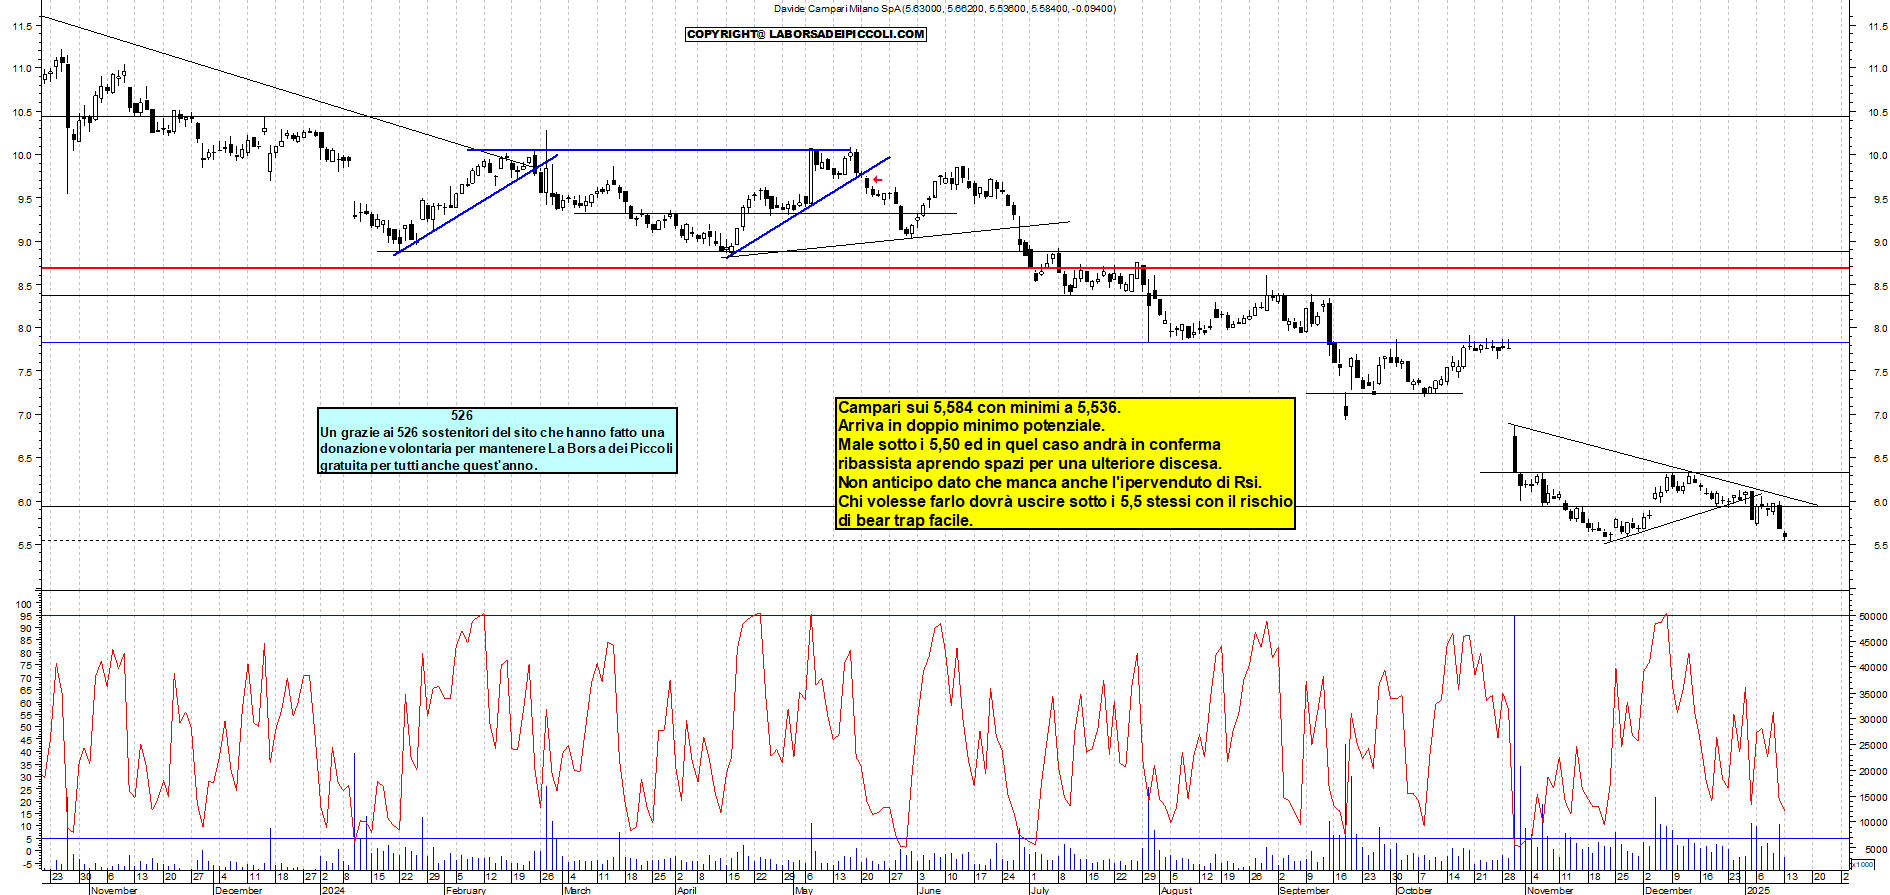Click the Davide Campari Milano SpA chart title
The height and width of the screenshot is (895, 1890).
[x=945, y=8]
